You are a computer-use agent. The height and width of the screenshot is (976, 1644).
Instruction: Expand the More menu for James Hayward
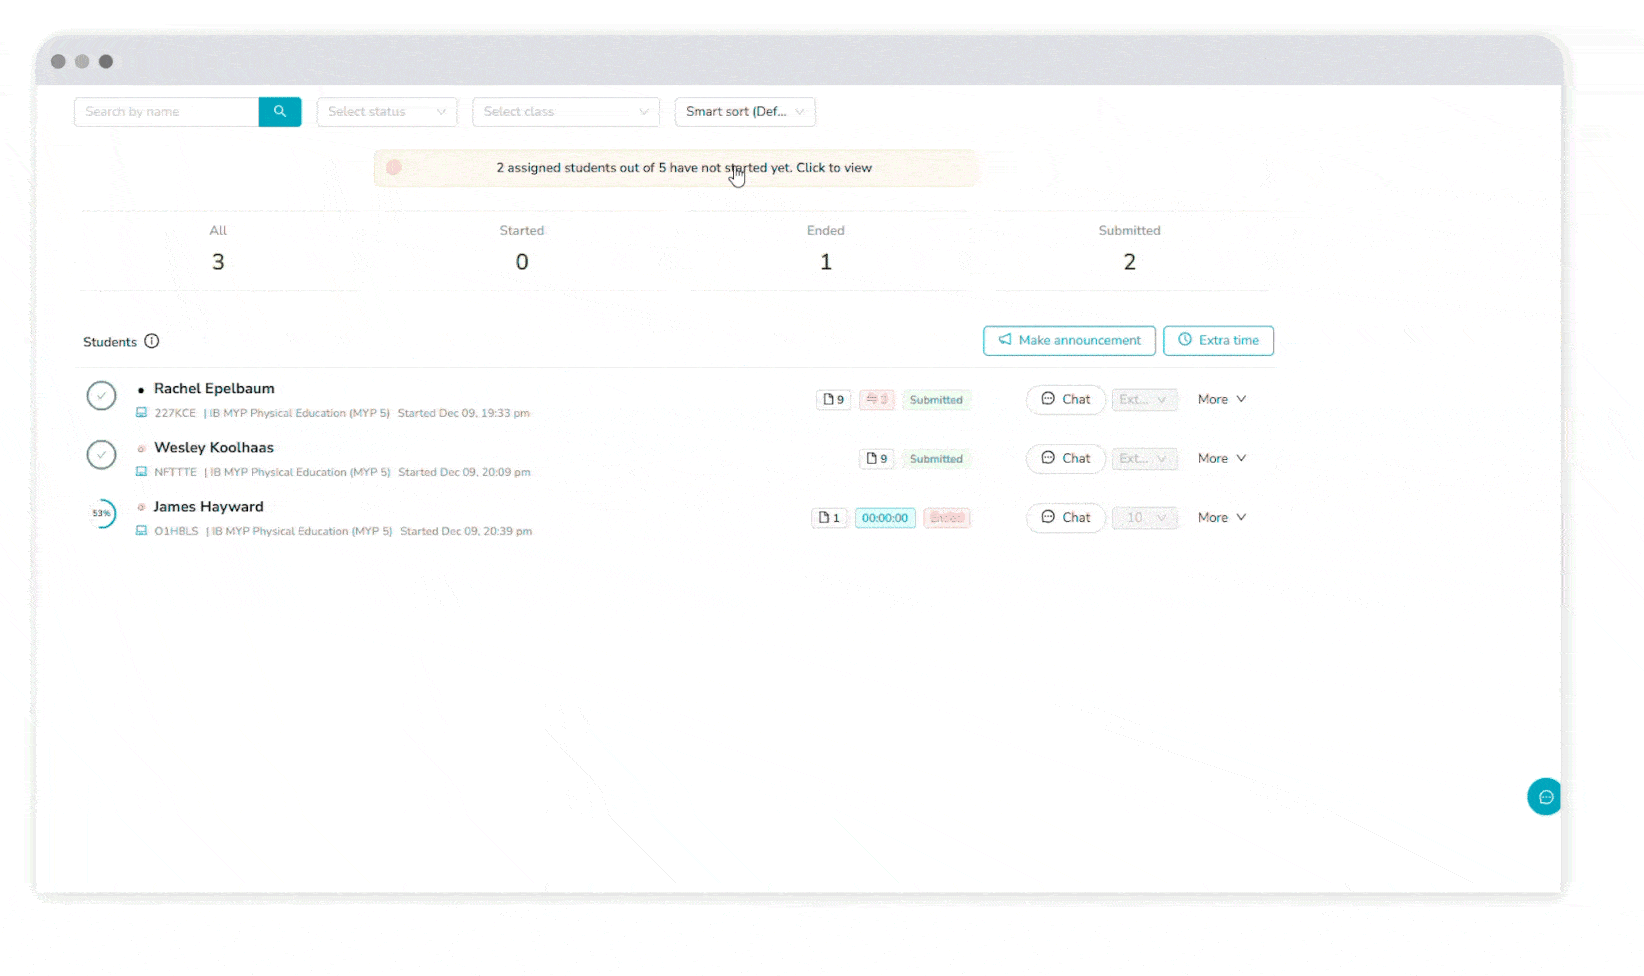tap(1221, 518)
